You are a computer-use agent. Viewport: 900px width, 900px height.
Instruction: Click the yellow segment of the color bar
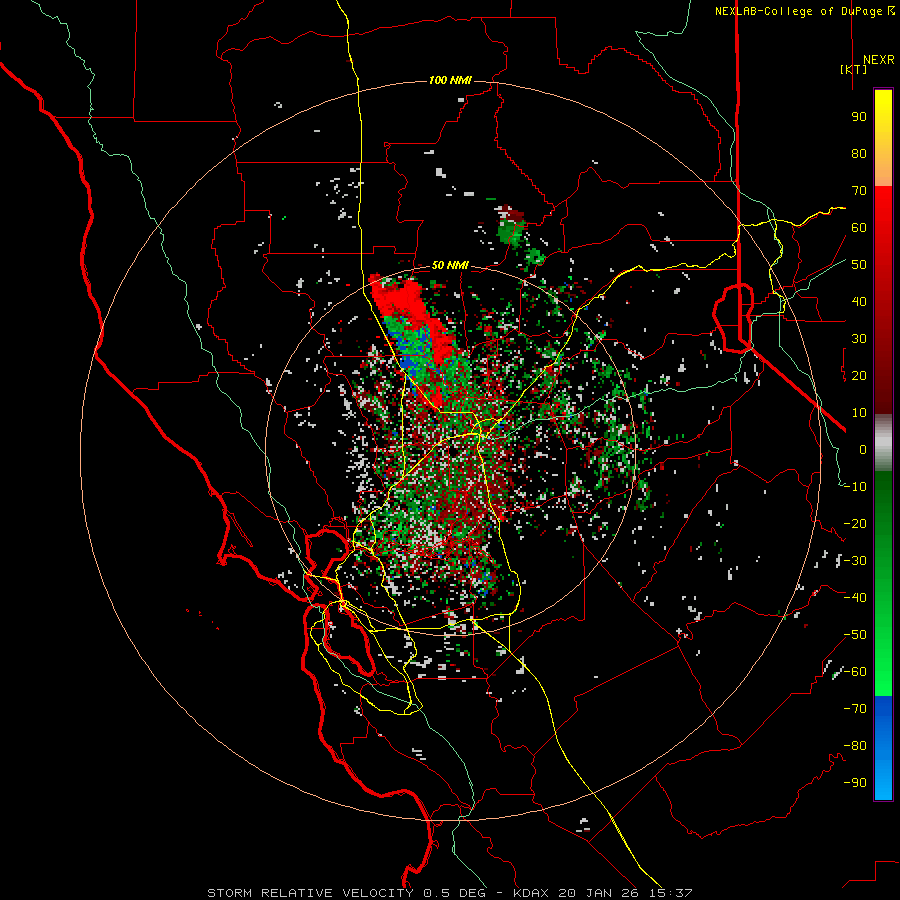pyautogui.click(x=883, y=138)
